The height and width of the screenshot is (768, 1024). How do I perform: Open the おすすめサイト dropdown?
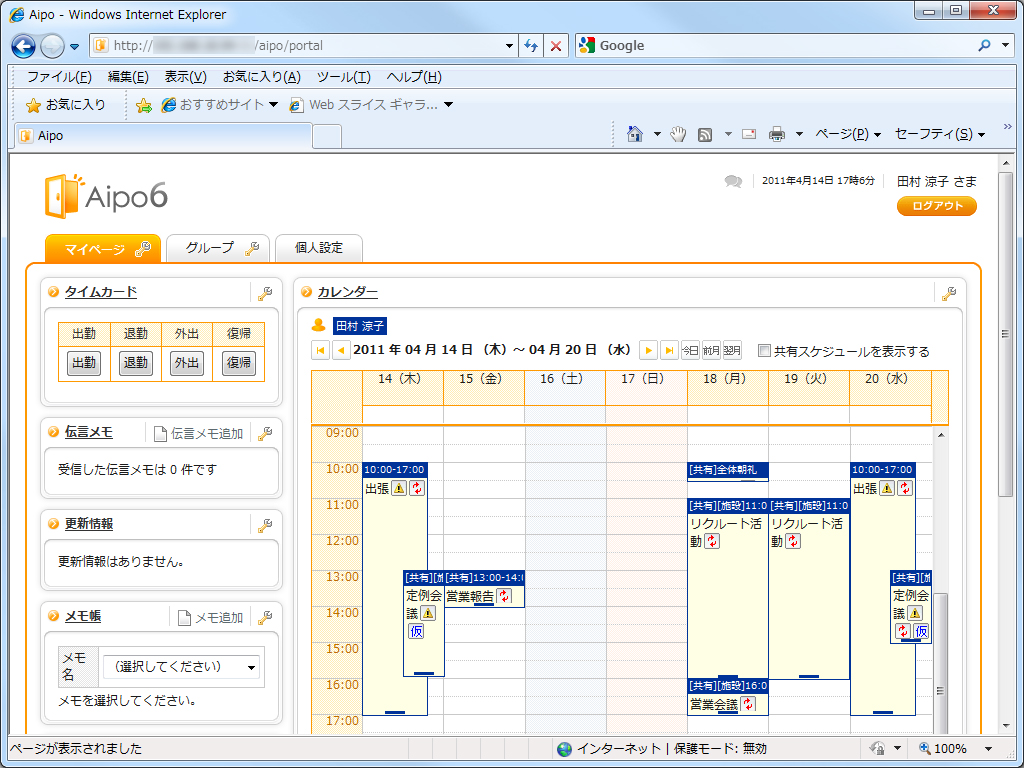pyautogui.click(x=274, y=104)
